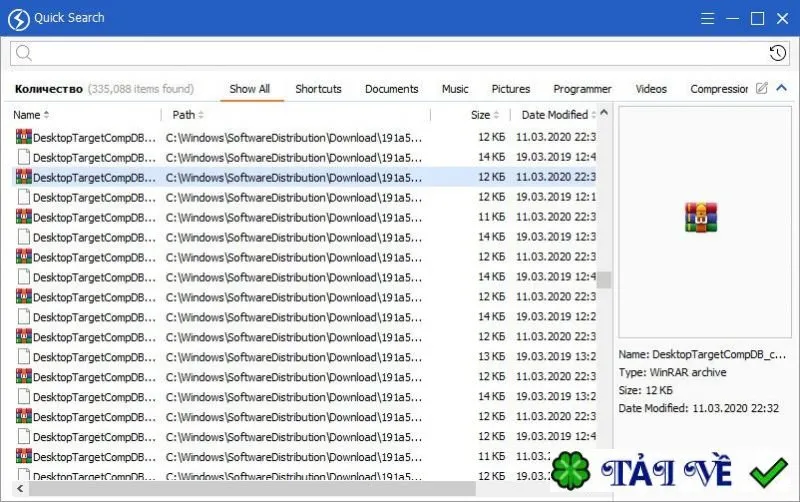Select the Show All tab
Image resolution: width=800 pixels, height=502 pixels.
point(249,89)
